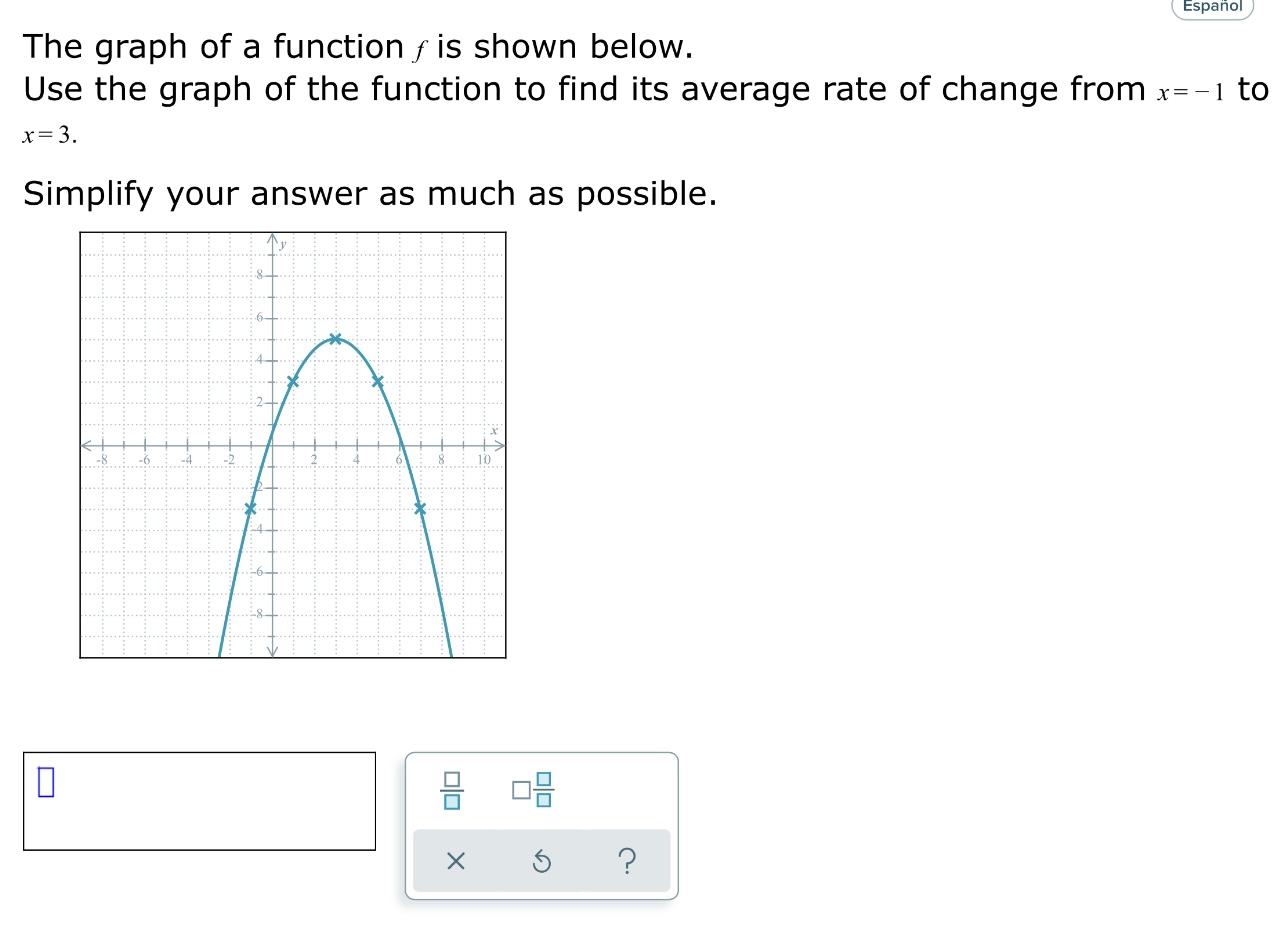Click the plotted point at (-1, -3)

251,509
